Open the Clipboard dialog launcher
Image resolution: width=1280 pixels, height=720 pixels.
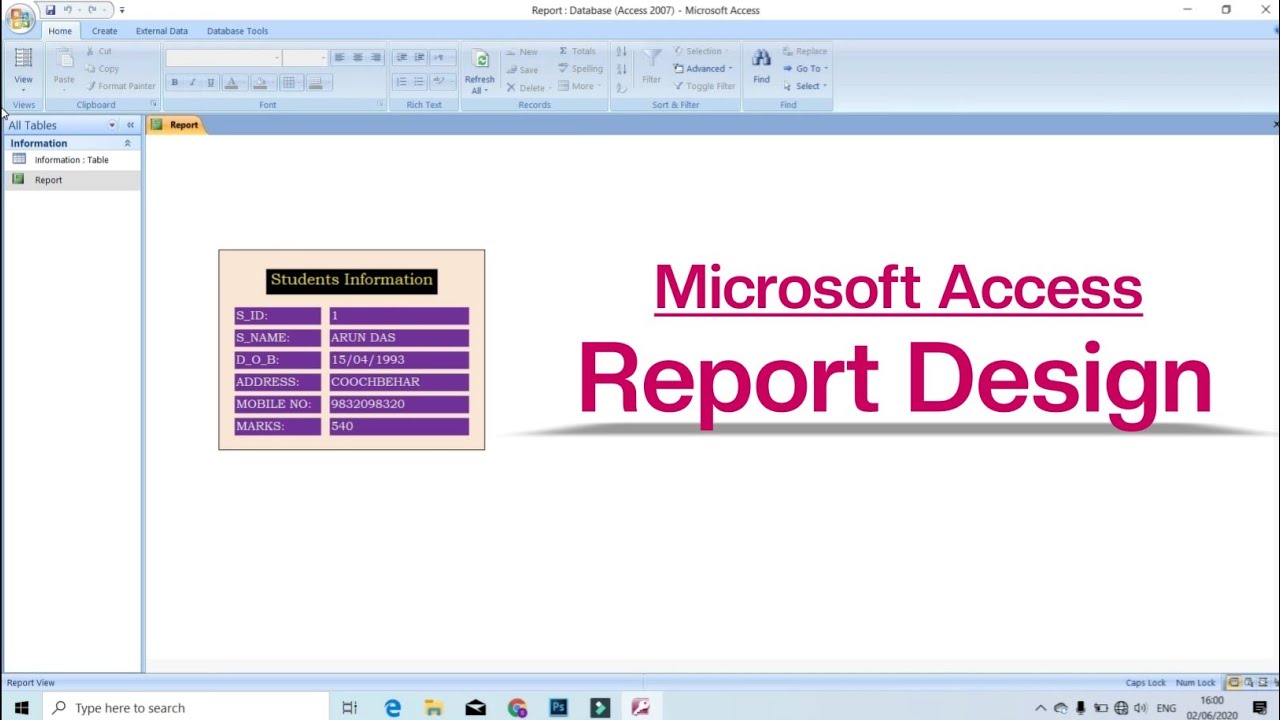pyautogui.click(x=154, y=104)
